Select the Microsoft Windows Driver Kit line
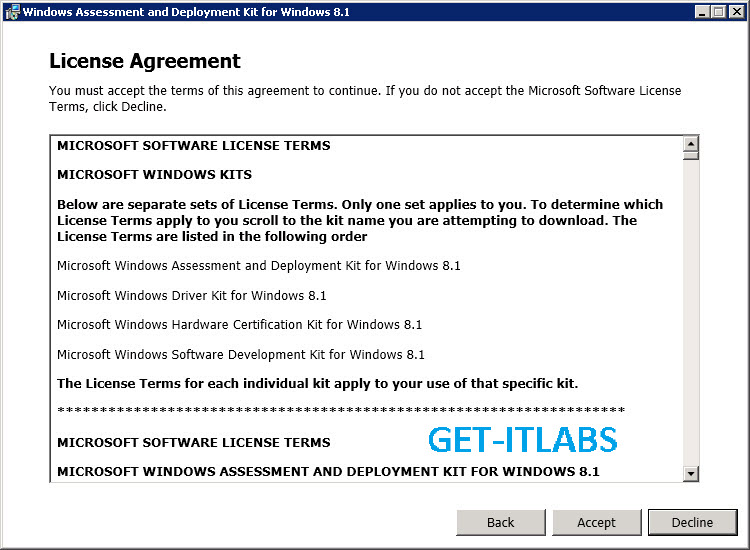 191,296
